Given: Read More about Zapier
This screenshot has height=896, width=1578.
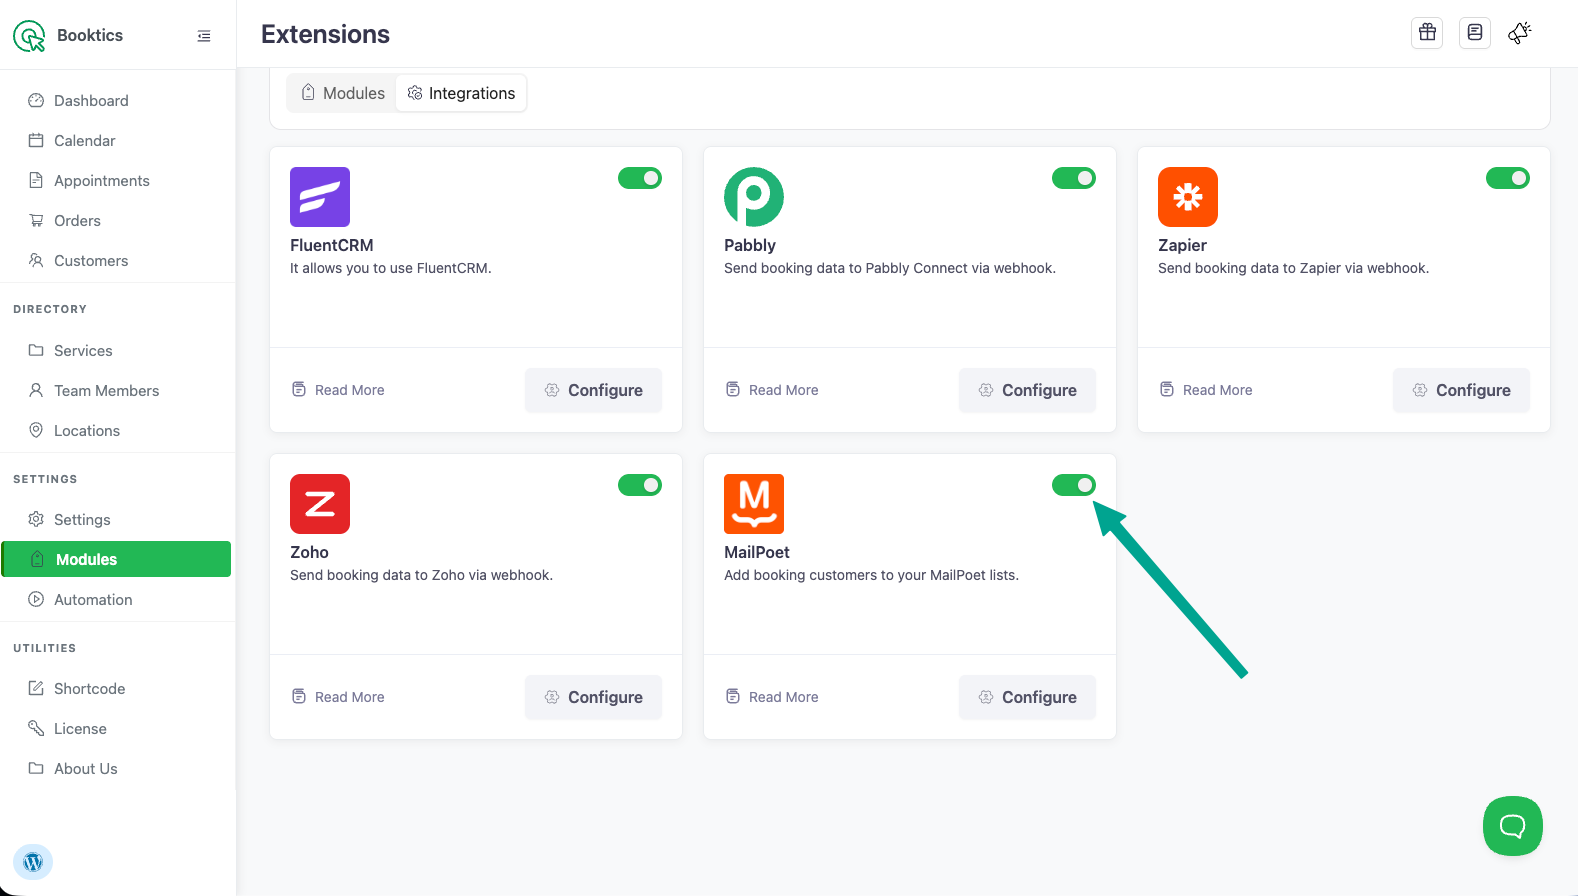Looking at the screenshot, I should (x=1206, y=390).
